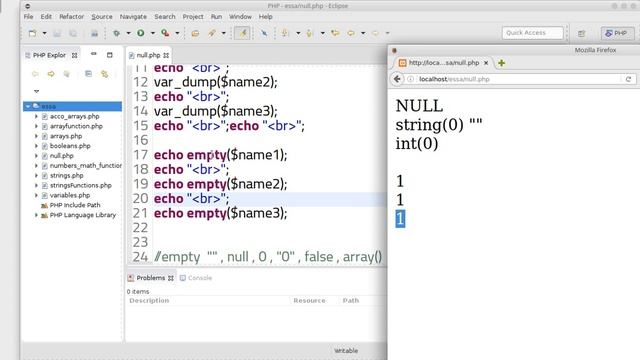Click the Open Perspective icon

(582, 33)
